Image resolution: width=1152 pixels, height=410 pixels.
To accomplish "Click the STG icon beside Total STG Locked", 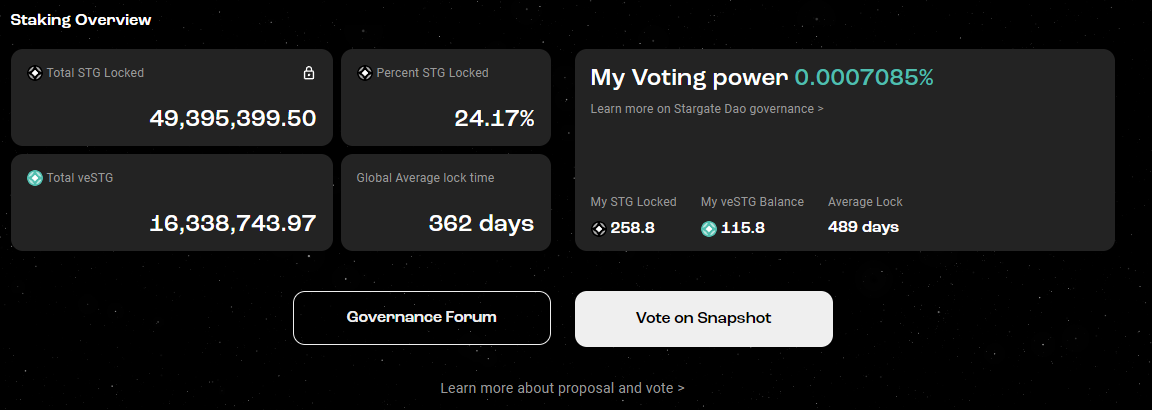I will (34, 73).
